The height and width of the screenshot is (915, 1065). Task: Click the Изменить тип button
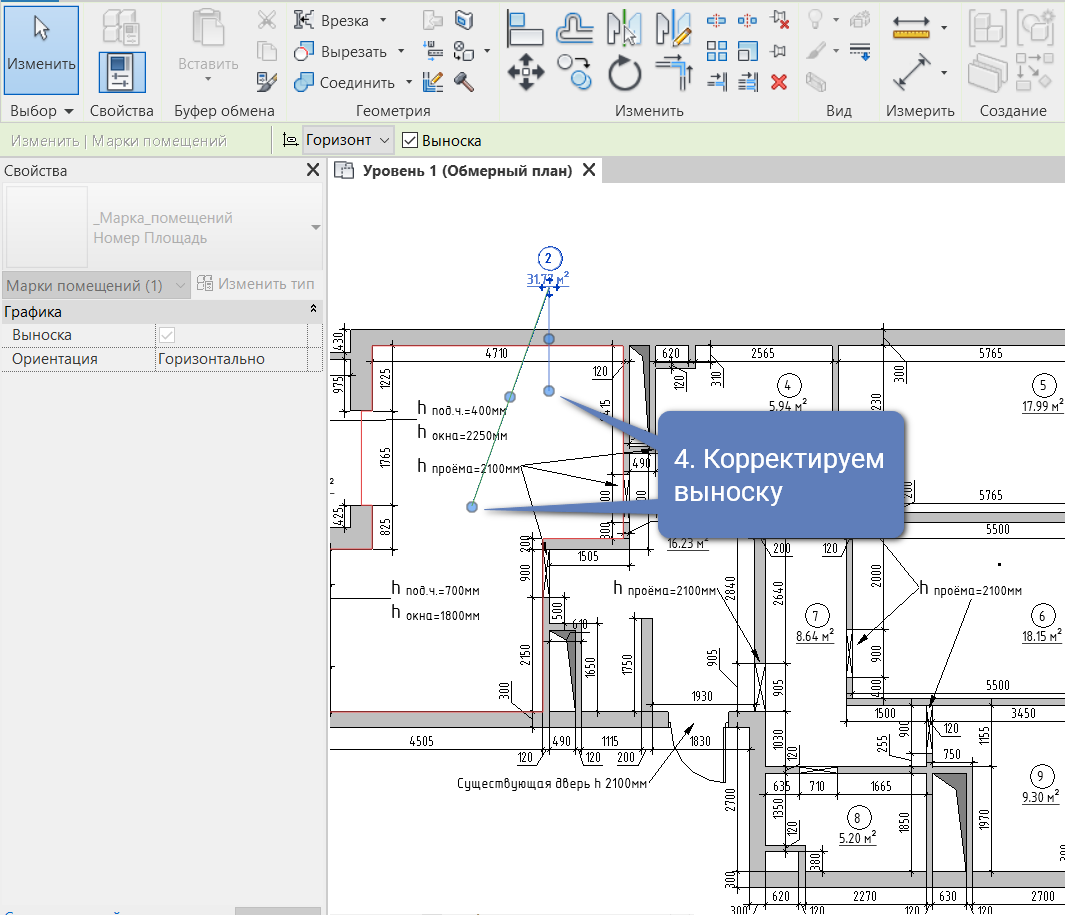[x=256, y=285]
